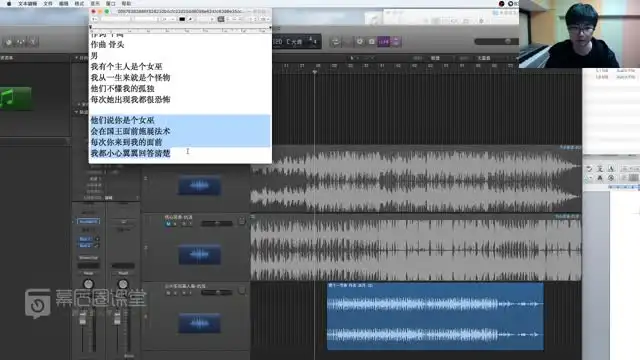640x360 pixels.
Task: Open the 文本编辑 application menu
Action: point(27,3)
